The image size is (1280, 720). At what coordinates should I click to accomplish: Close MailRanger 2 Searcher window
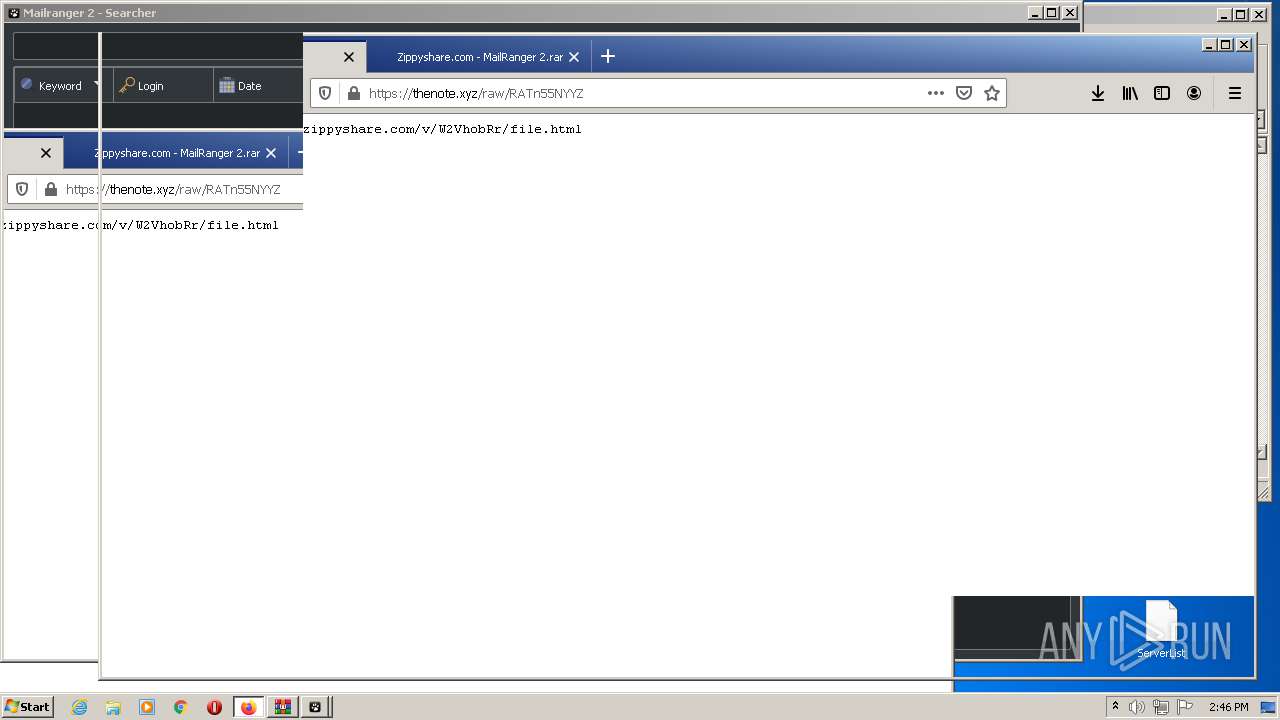point(1070,13)
